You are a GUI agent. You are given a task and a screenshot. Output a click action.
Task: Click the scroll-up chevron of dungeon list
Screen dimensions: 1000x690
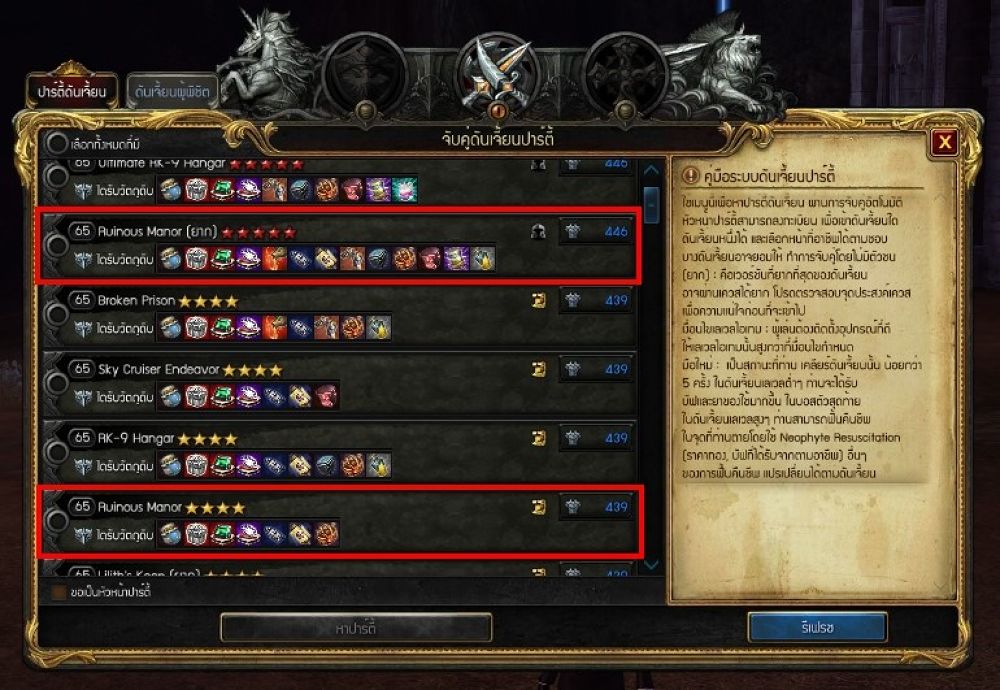(x=651, y=170)
